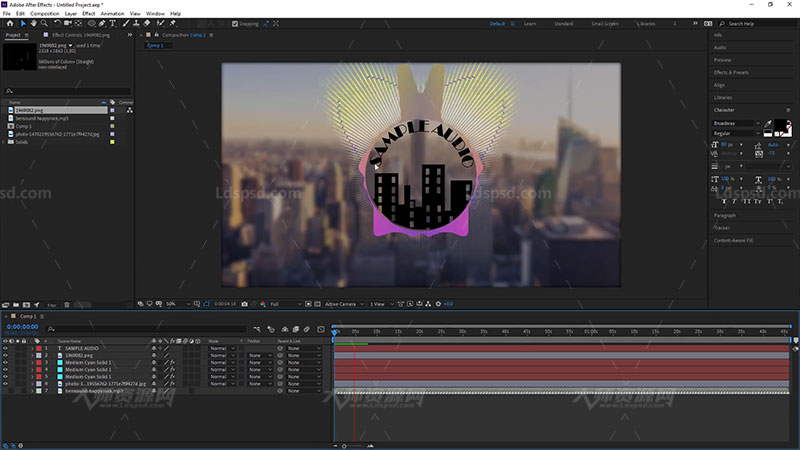Click the Home icon in toolbar
The width and height of the screenshot is (800, 450).
(x=10, y=23)
